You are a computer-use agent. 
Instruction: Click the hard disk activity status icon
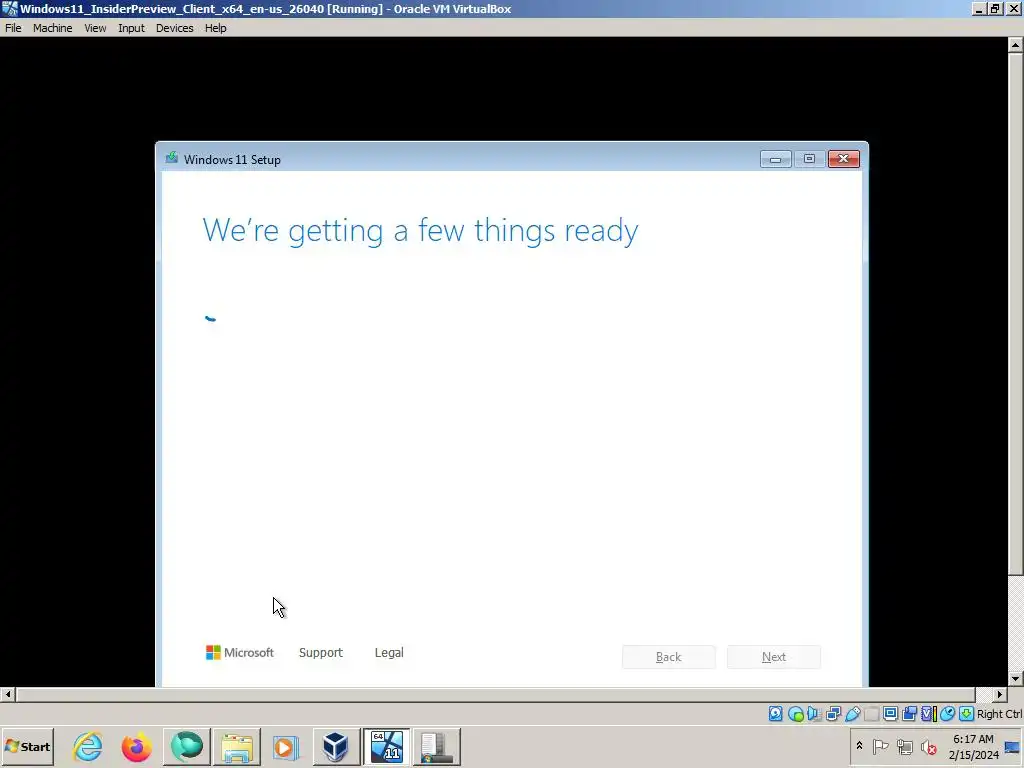point(775,714)
